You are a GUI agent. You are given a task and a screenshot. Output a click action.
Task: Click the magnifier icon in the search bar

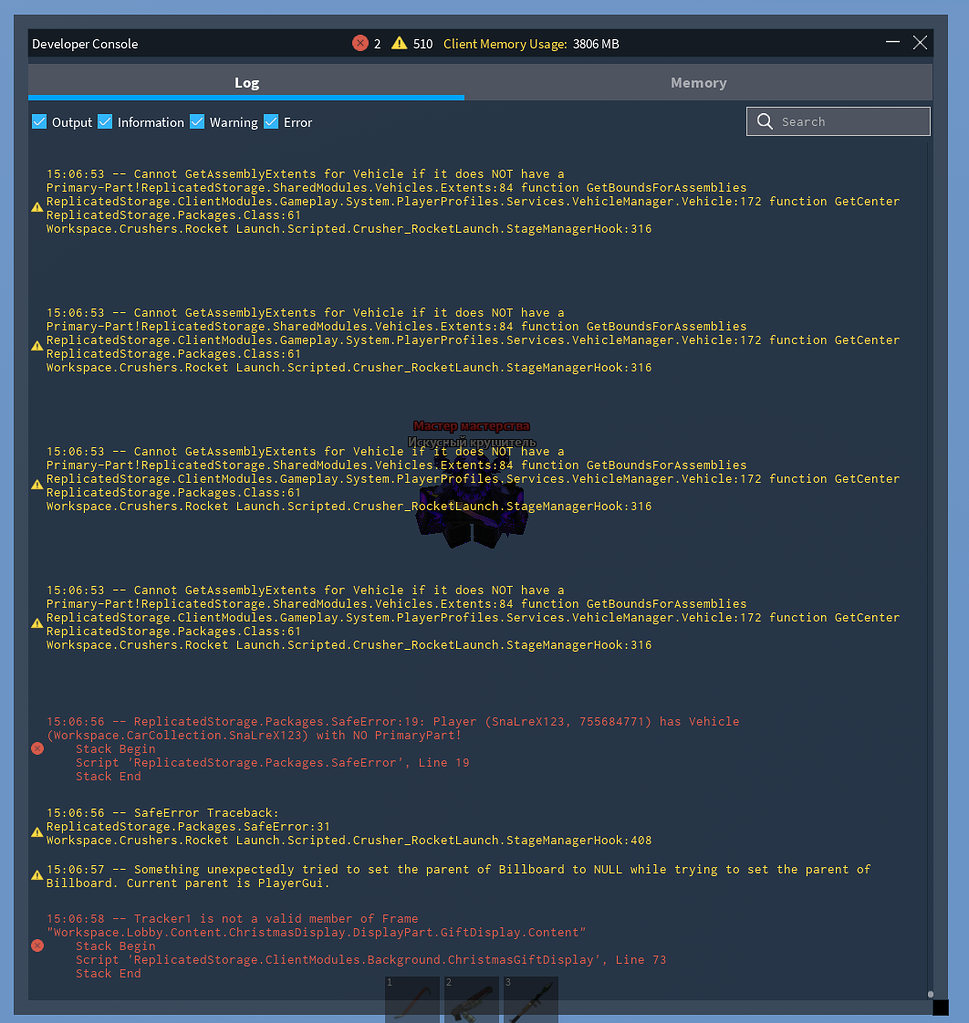point(763,121)
